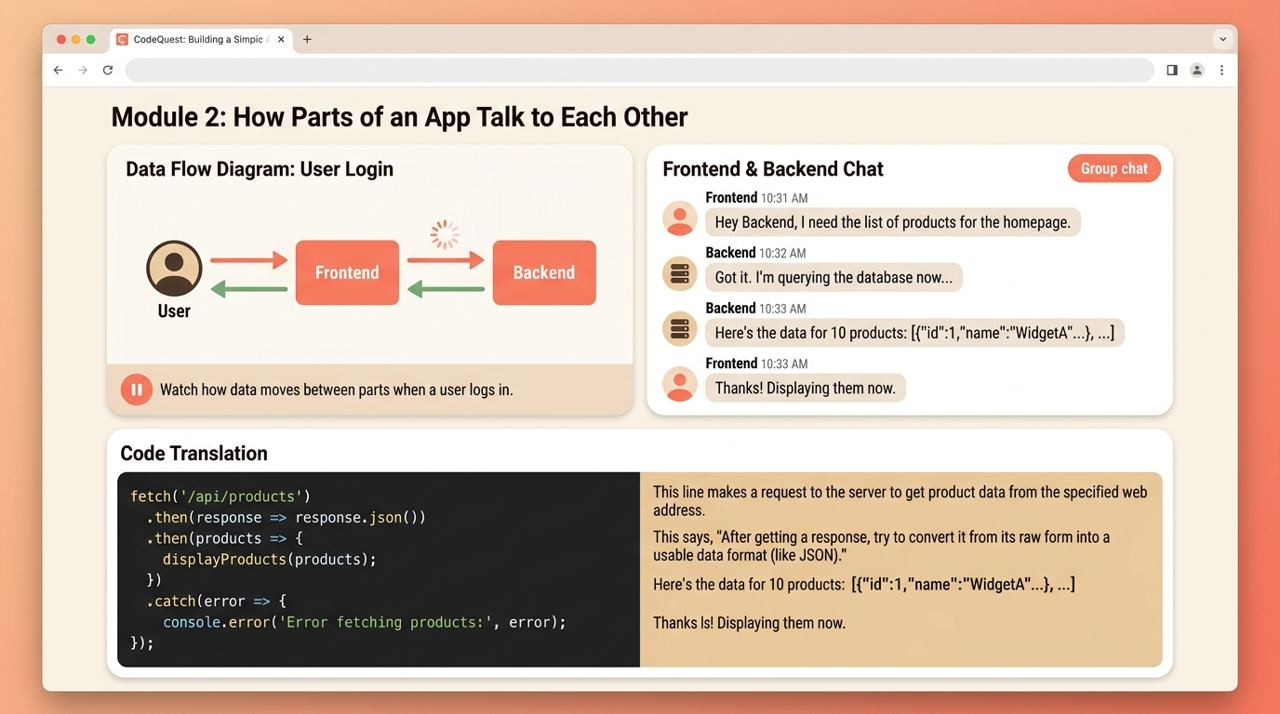Viewport: 1280px width, 714px height.
Task: Toggle the browser side panel icon
Action: click(1172, 70)
